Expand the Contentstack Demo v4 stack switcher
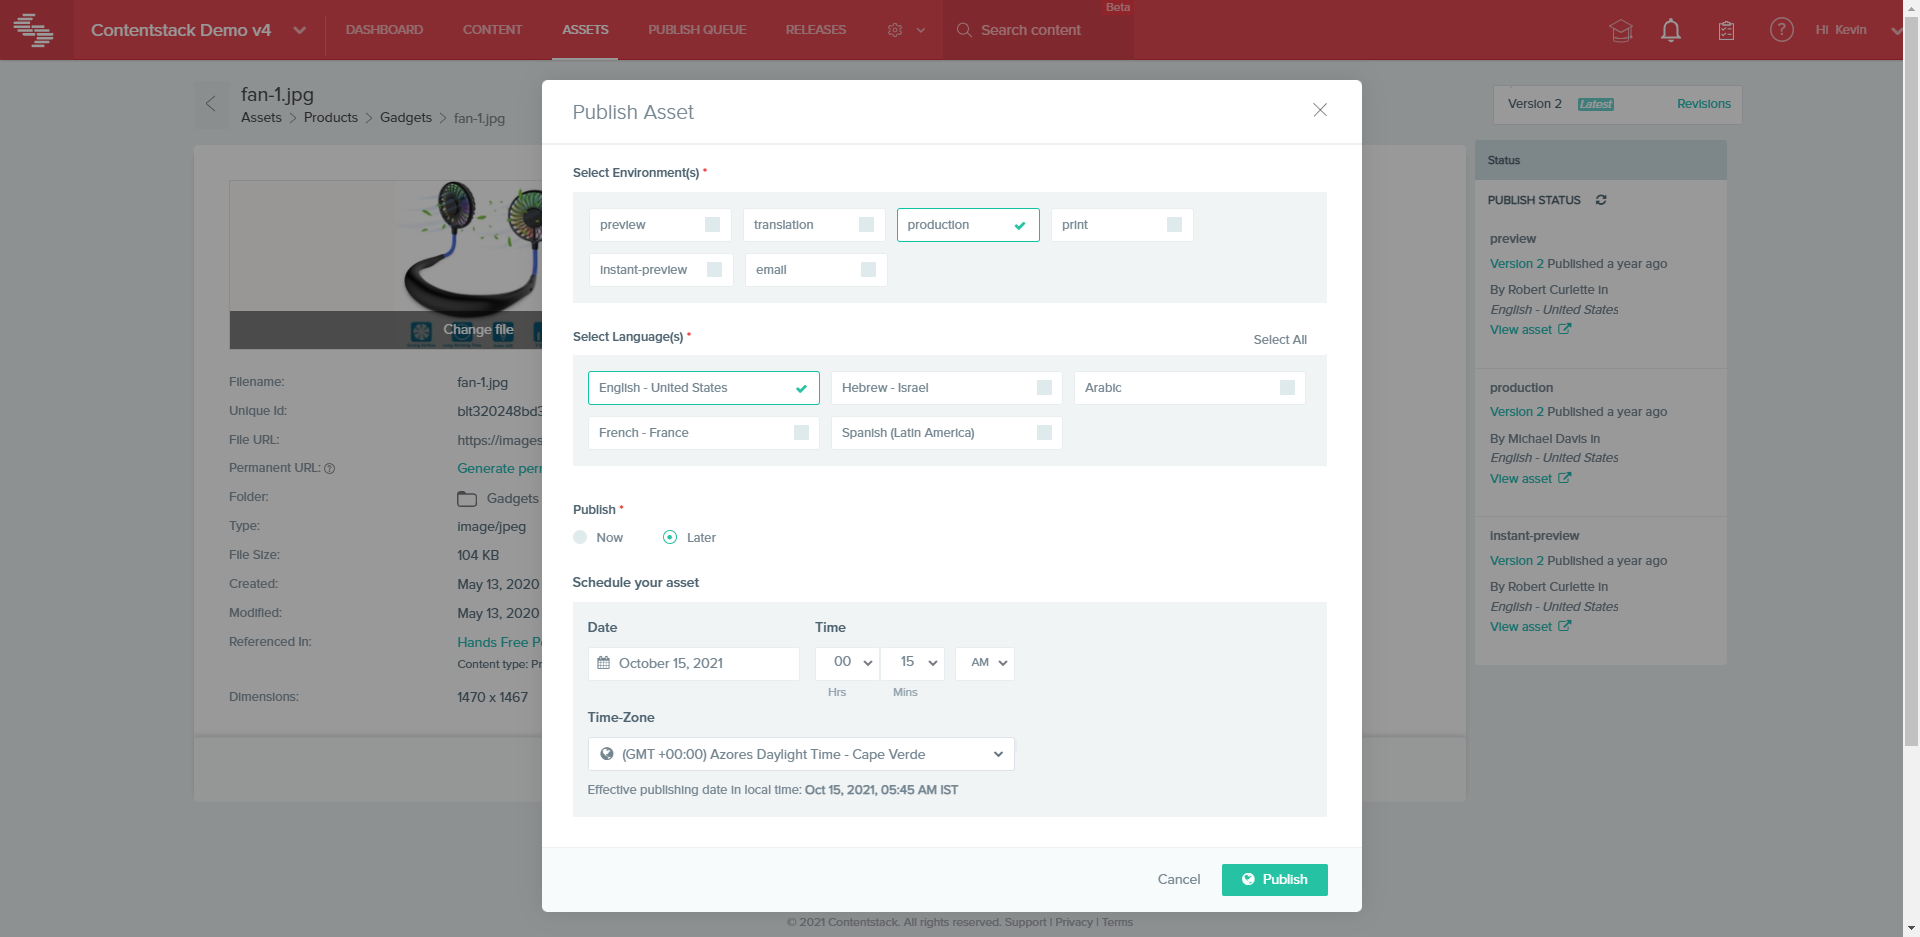Viewport: 1920px width, 937px height. tap(299, 30)
